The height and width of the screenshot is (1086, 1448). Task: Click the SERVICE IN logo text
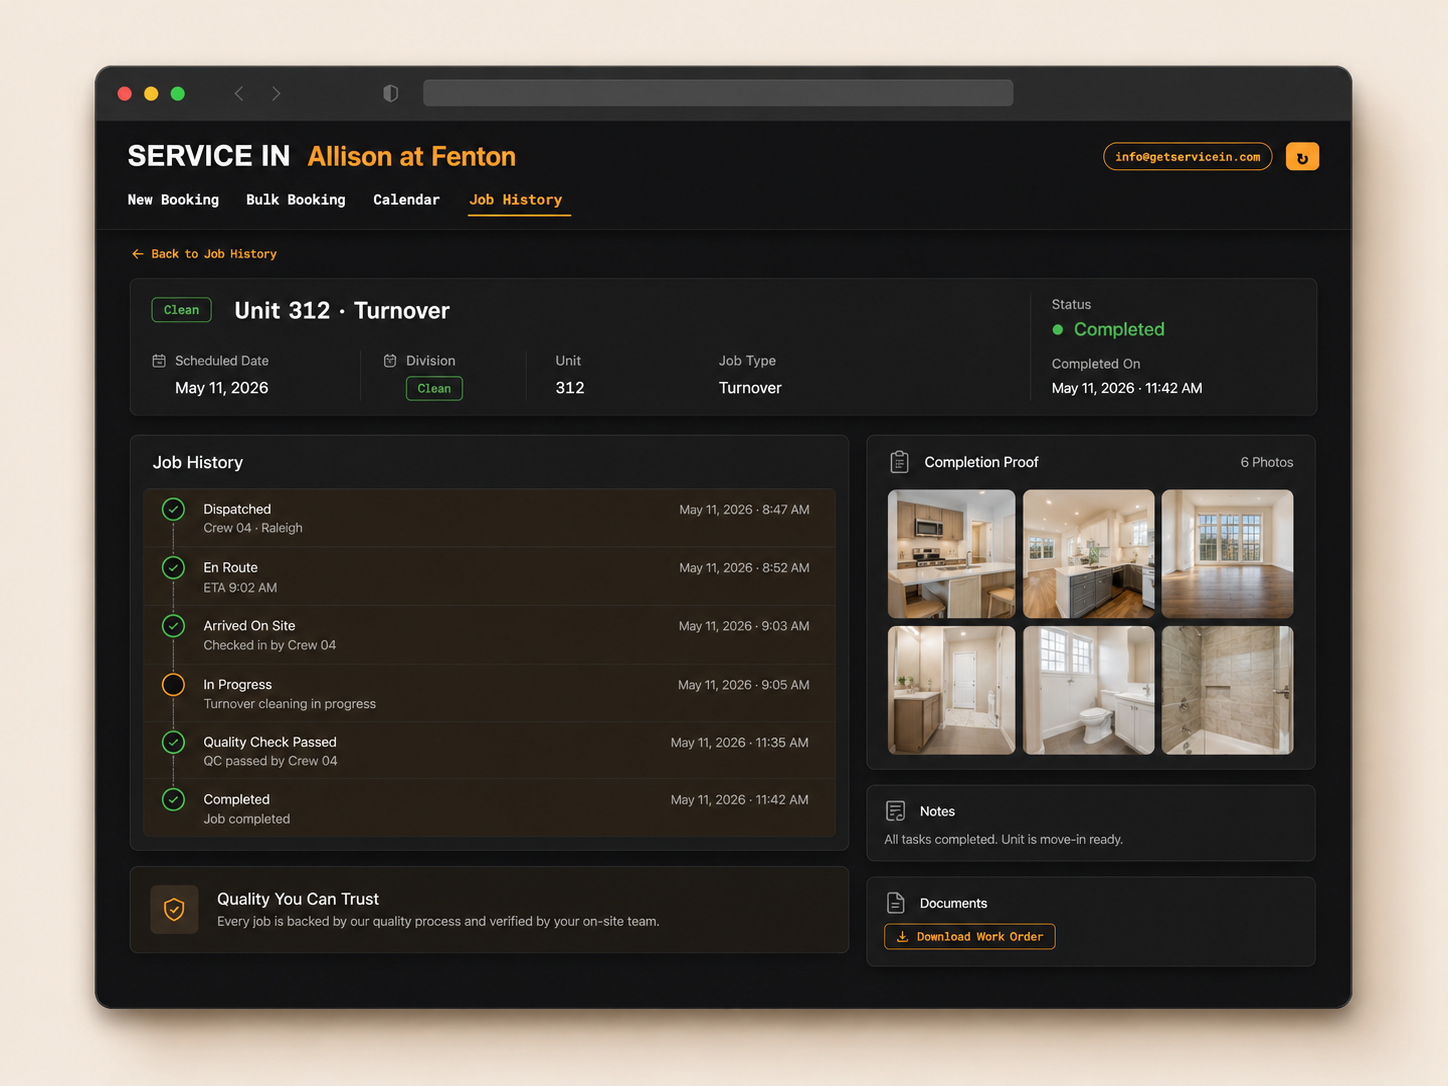click(x=209, y=157)
